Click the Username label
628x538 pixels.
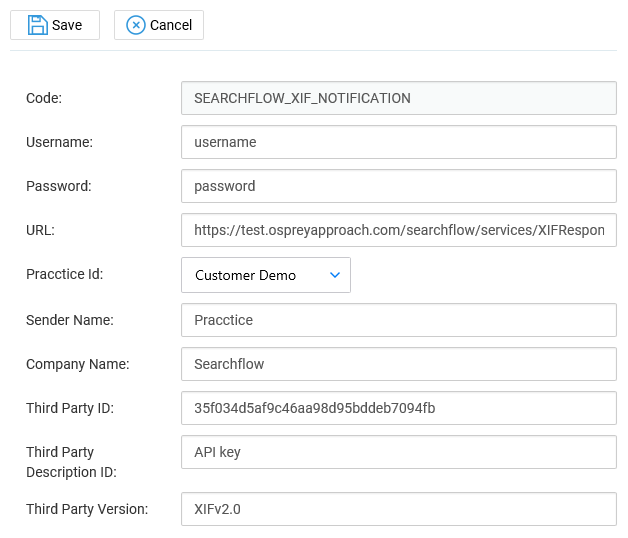(59, 142)
